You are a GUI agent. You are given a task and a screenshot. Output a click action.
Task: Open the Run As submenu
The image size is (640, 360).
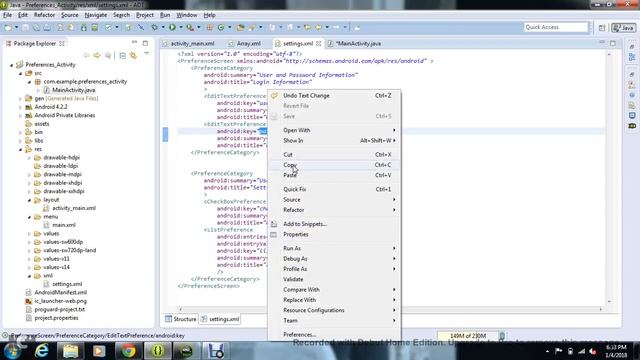[x=334, y=248]
